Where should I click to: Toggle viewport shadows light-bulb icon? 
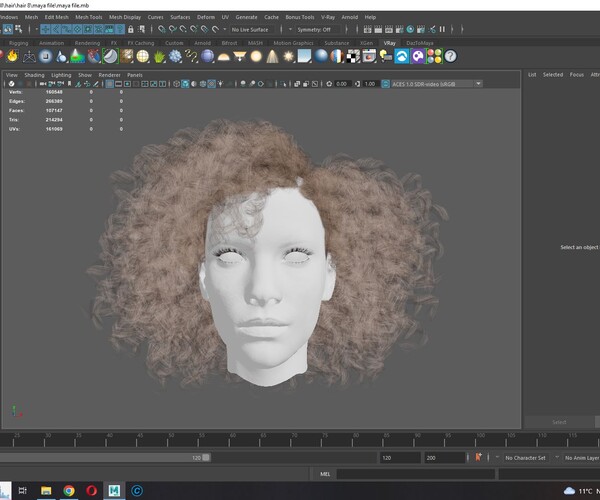220,84
